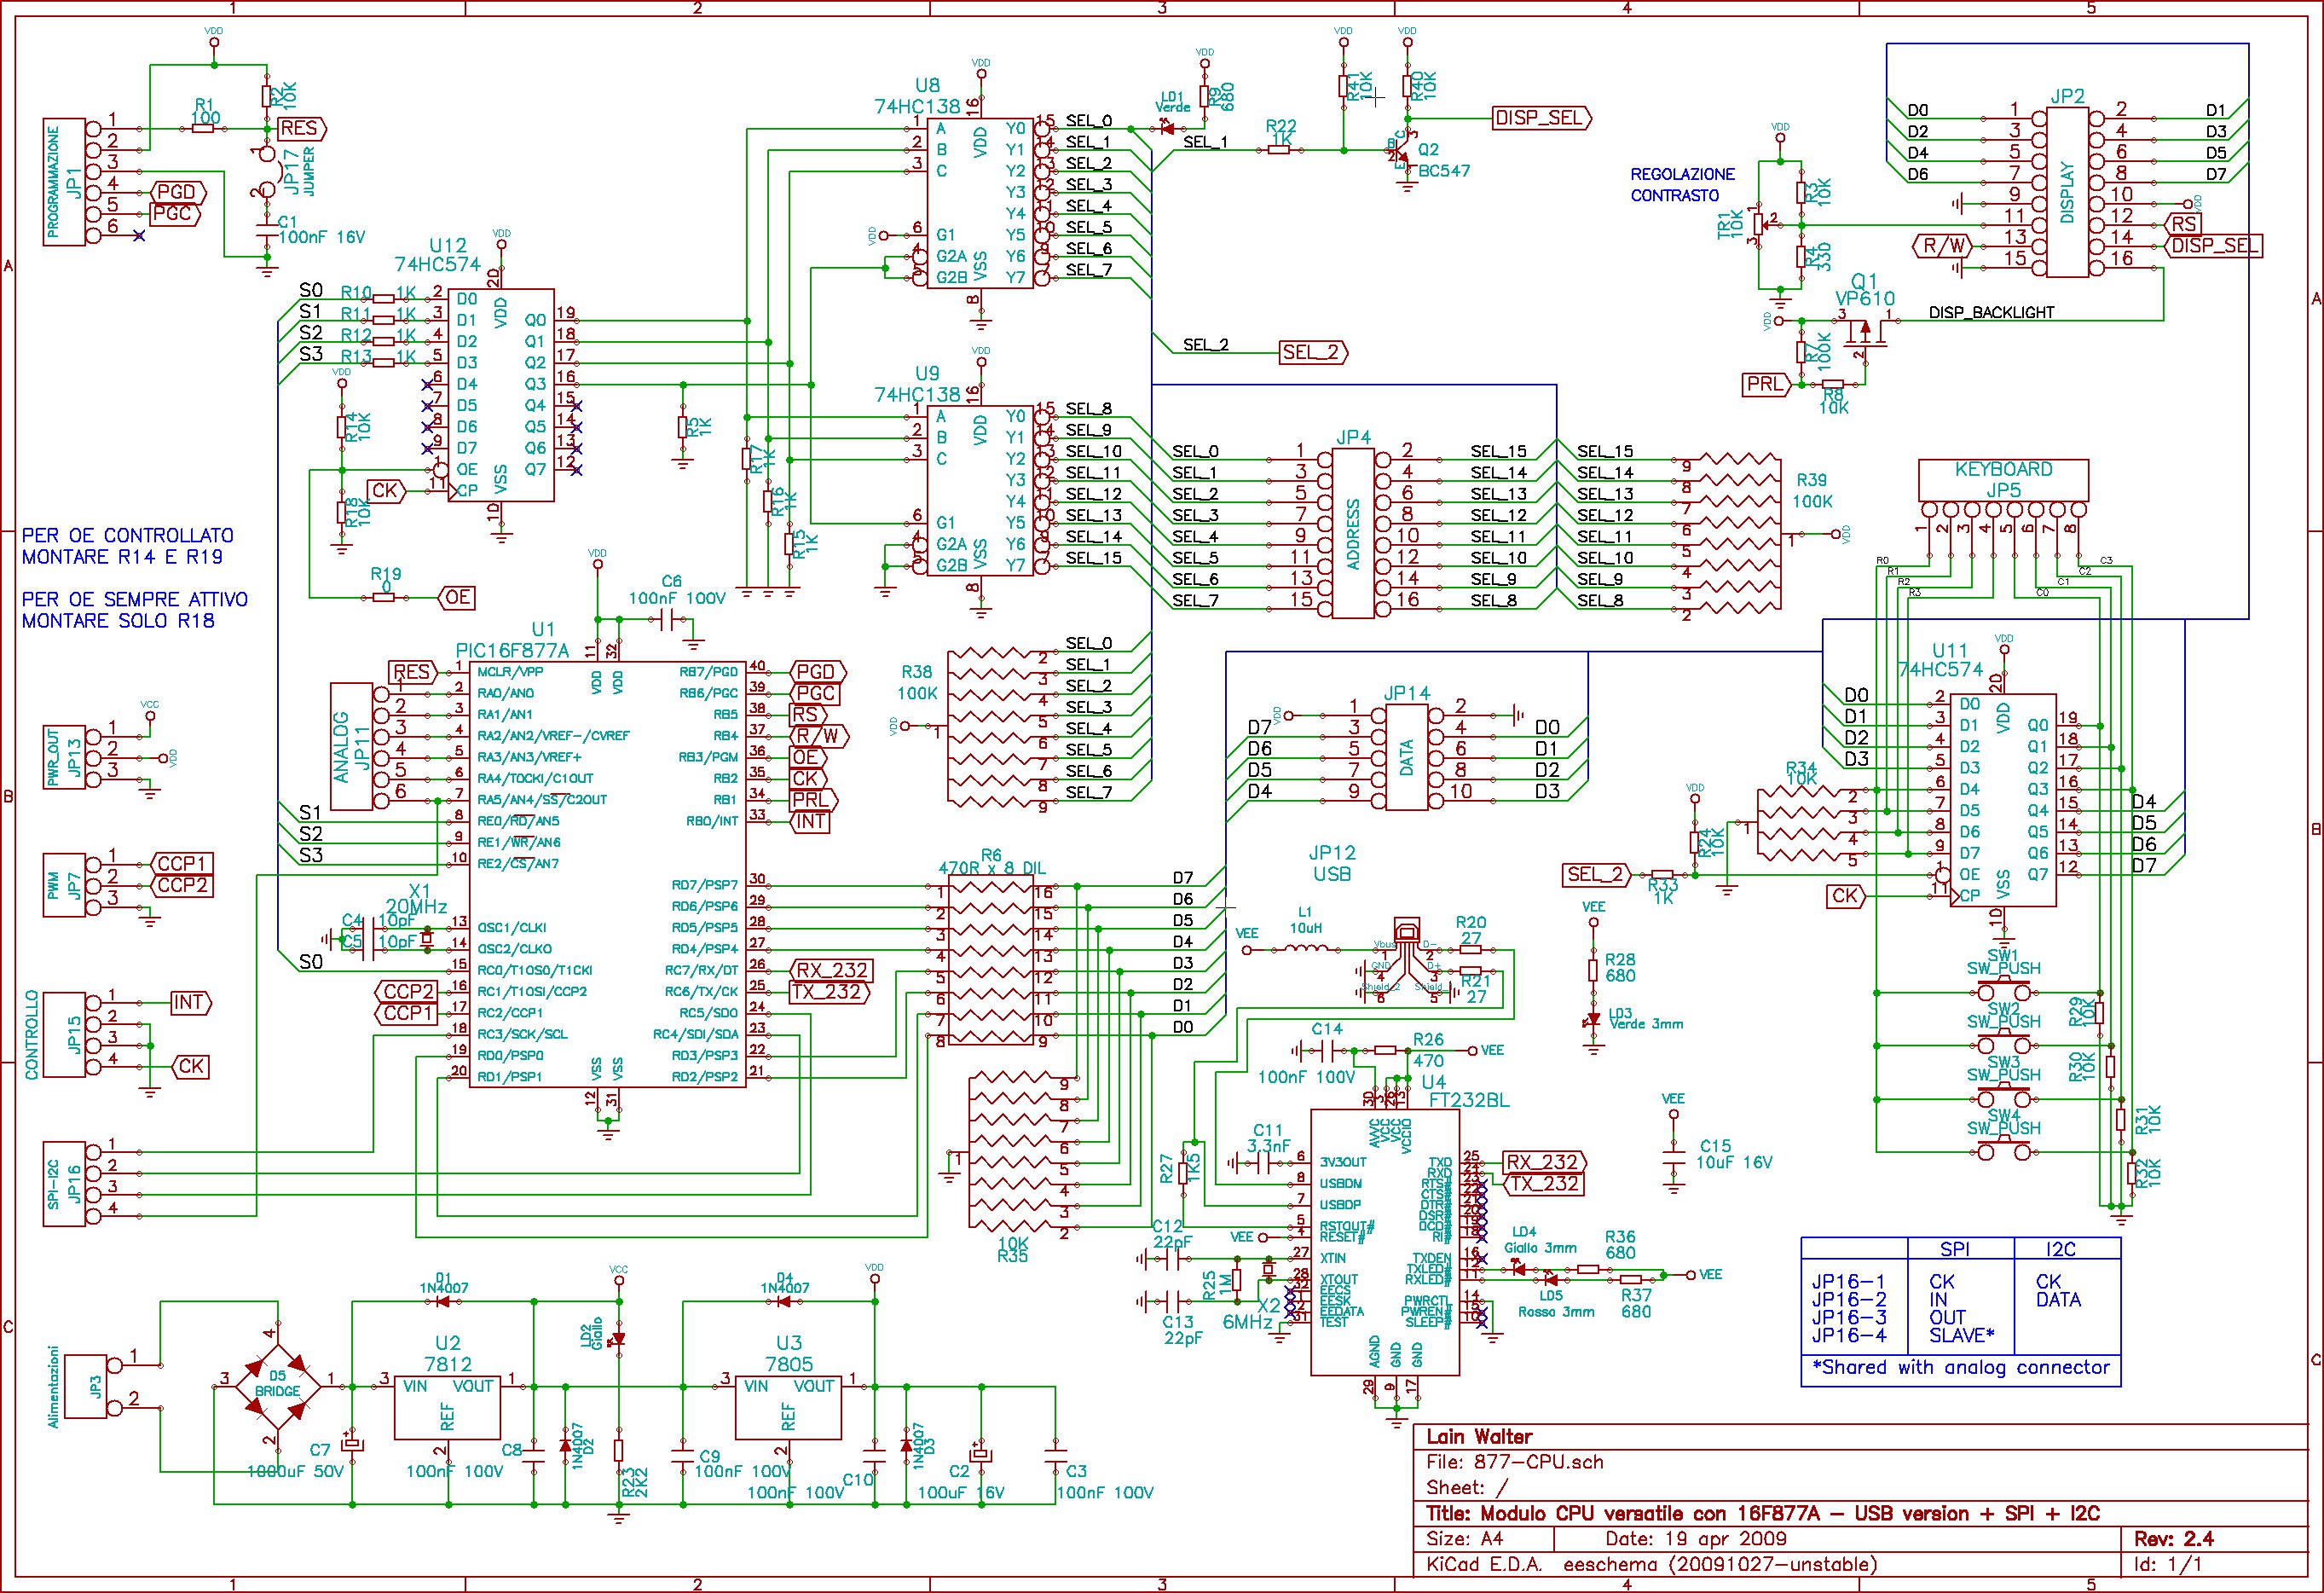Click the TX_232 label on U4
This screenshot has width=2324, height=1593.
click(1545, 1184)
